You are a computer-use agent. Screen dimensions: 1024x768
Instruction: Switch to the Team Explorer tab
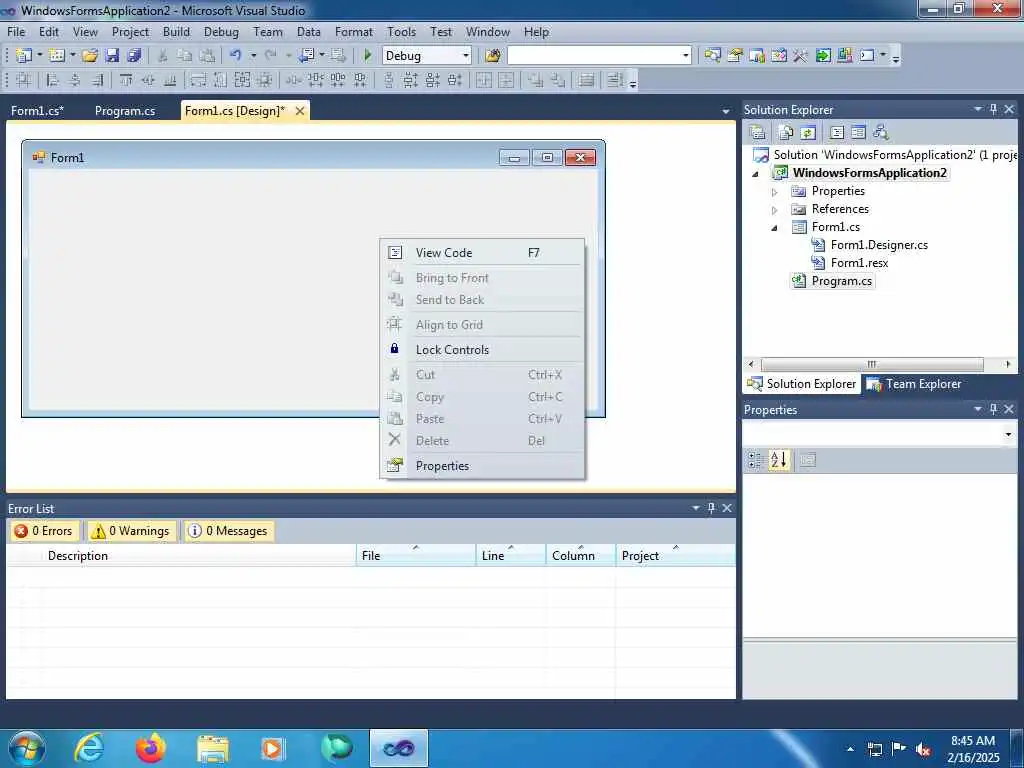click(x=914, y=384)
